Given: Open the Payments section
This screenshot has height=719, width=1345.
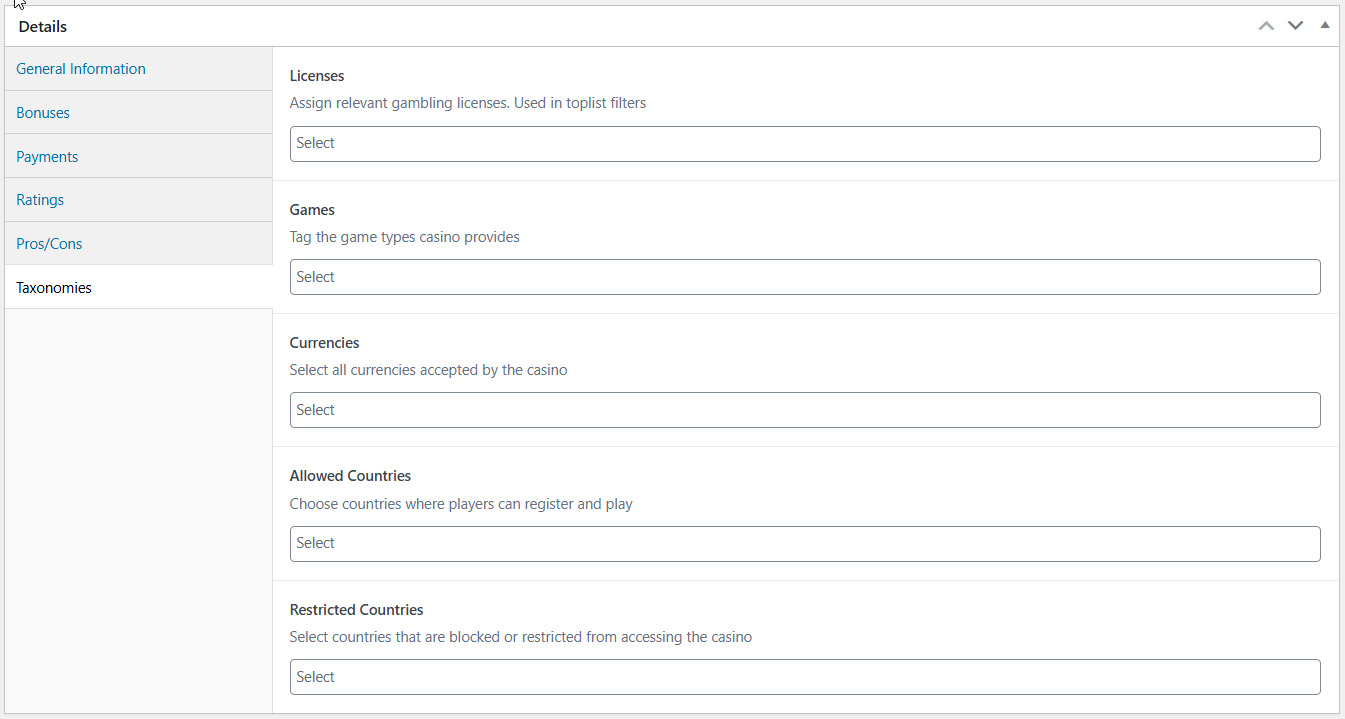Looking at the screenshot, I should tap(47, 156).
